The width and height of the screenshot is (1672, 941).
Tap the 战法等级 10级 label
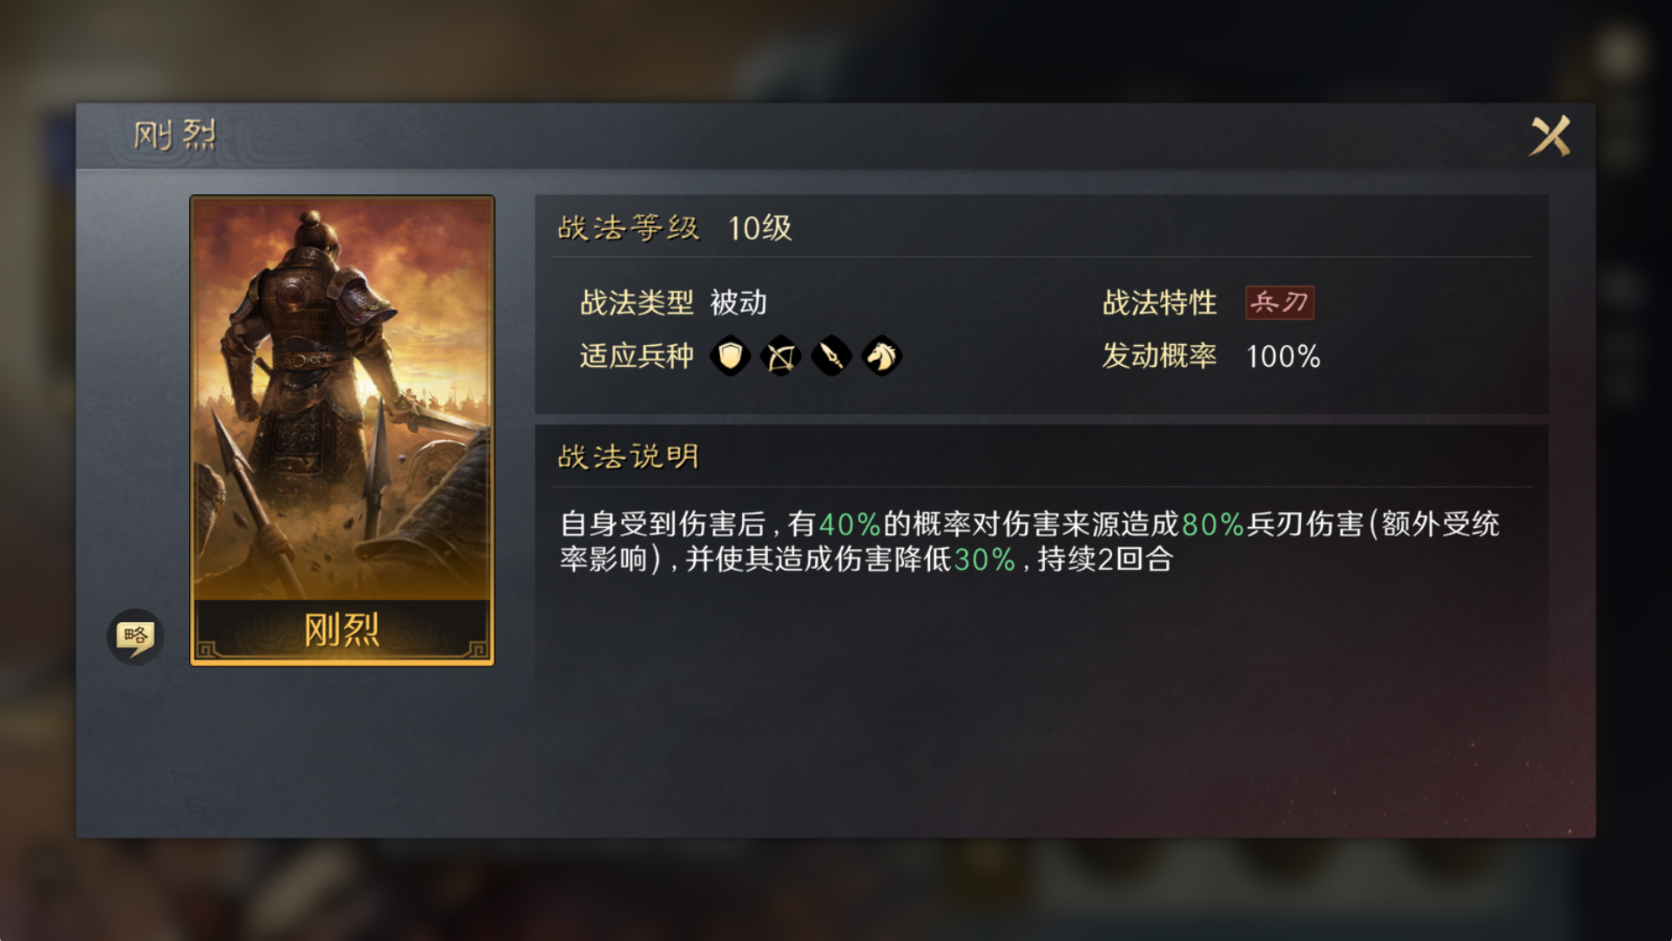coord(675,228)
